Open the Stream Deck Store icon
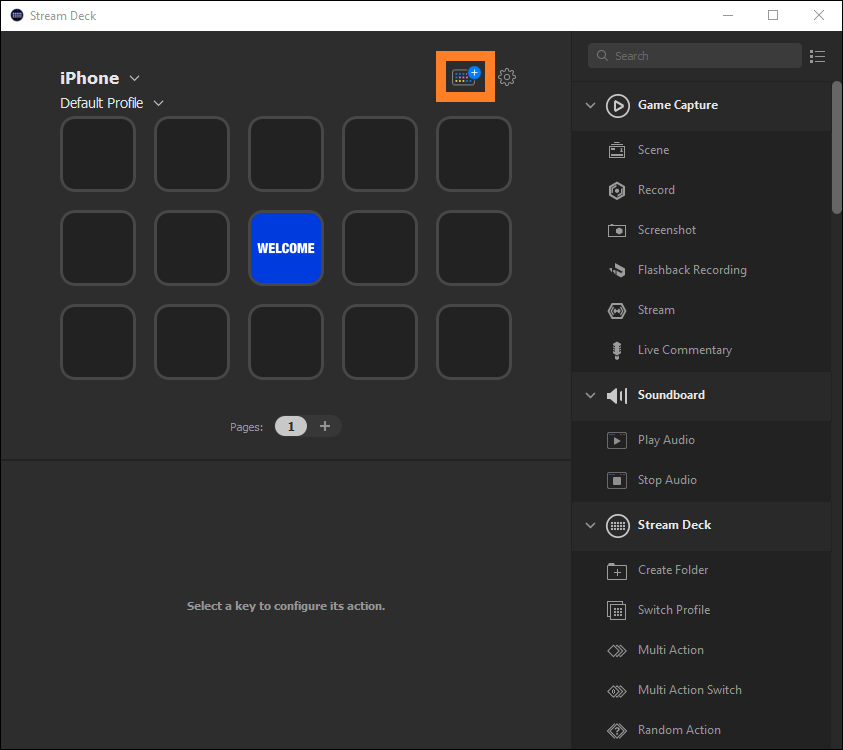Image resolution: width=843 pixels, height=750 pixels. point(466,76)
